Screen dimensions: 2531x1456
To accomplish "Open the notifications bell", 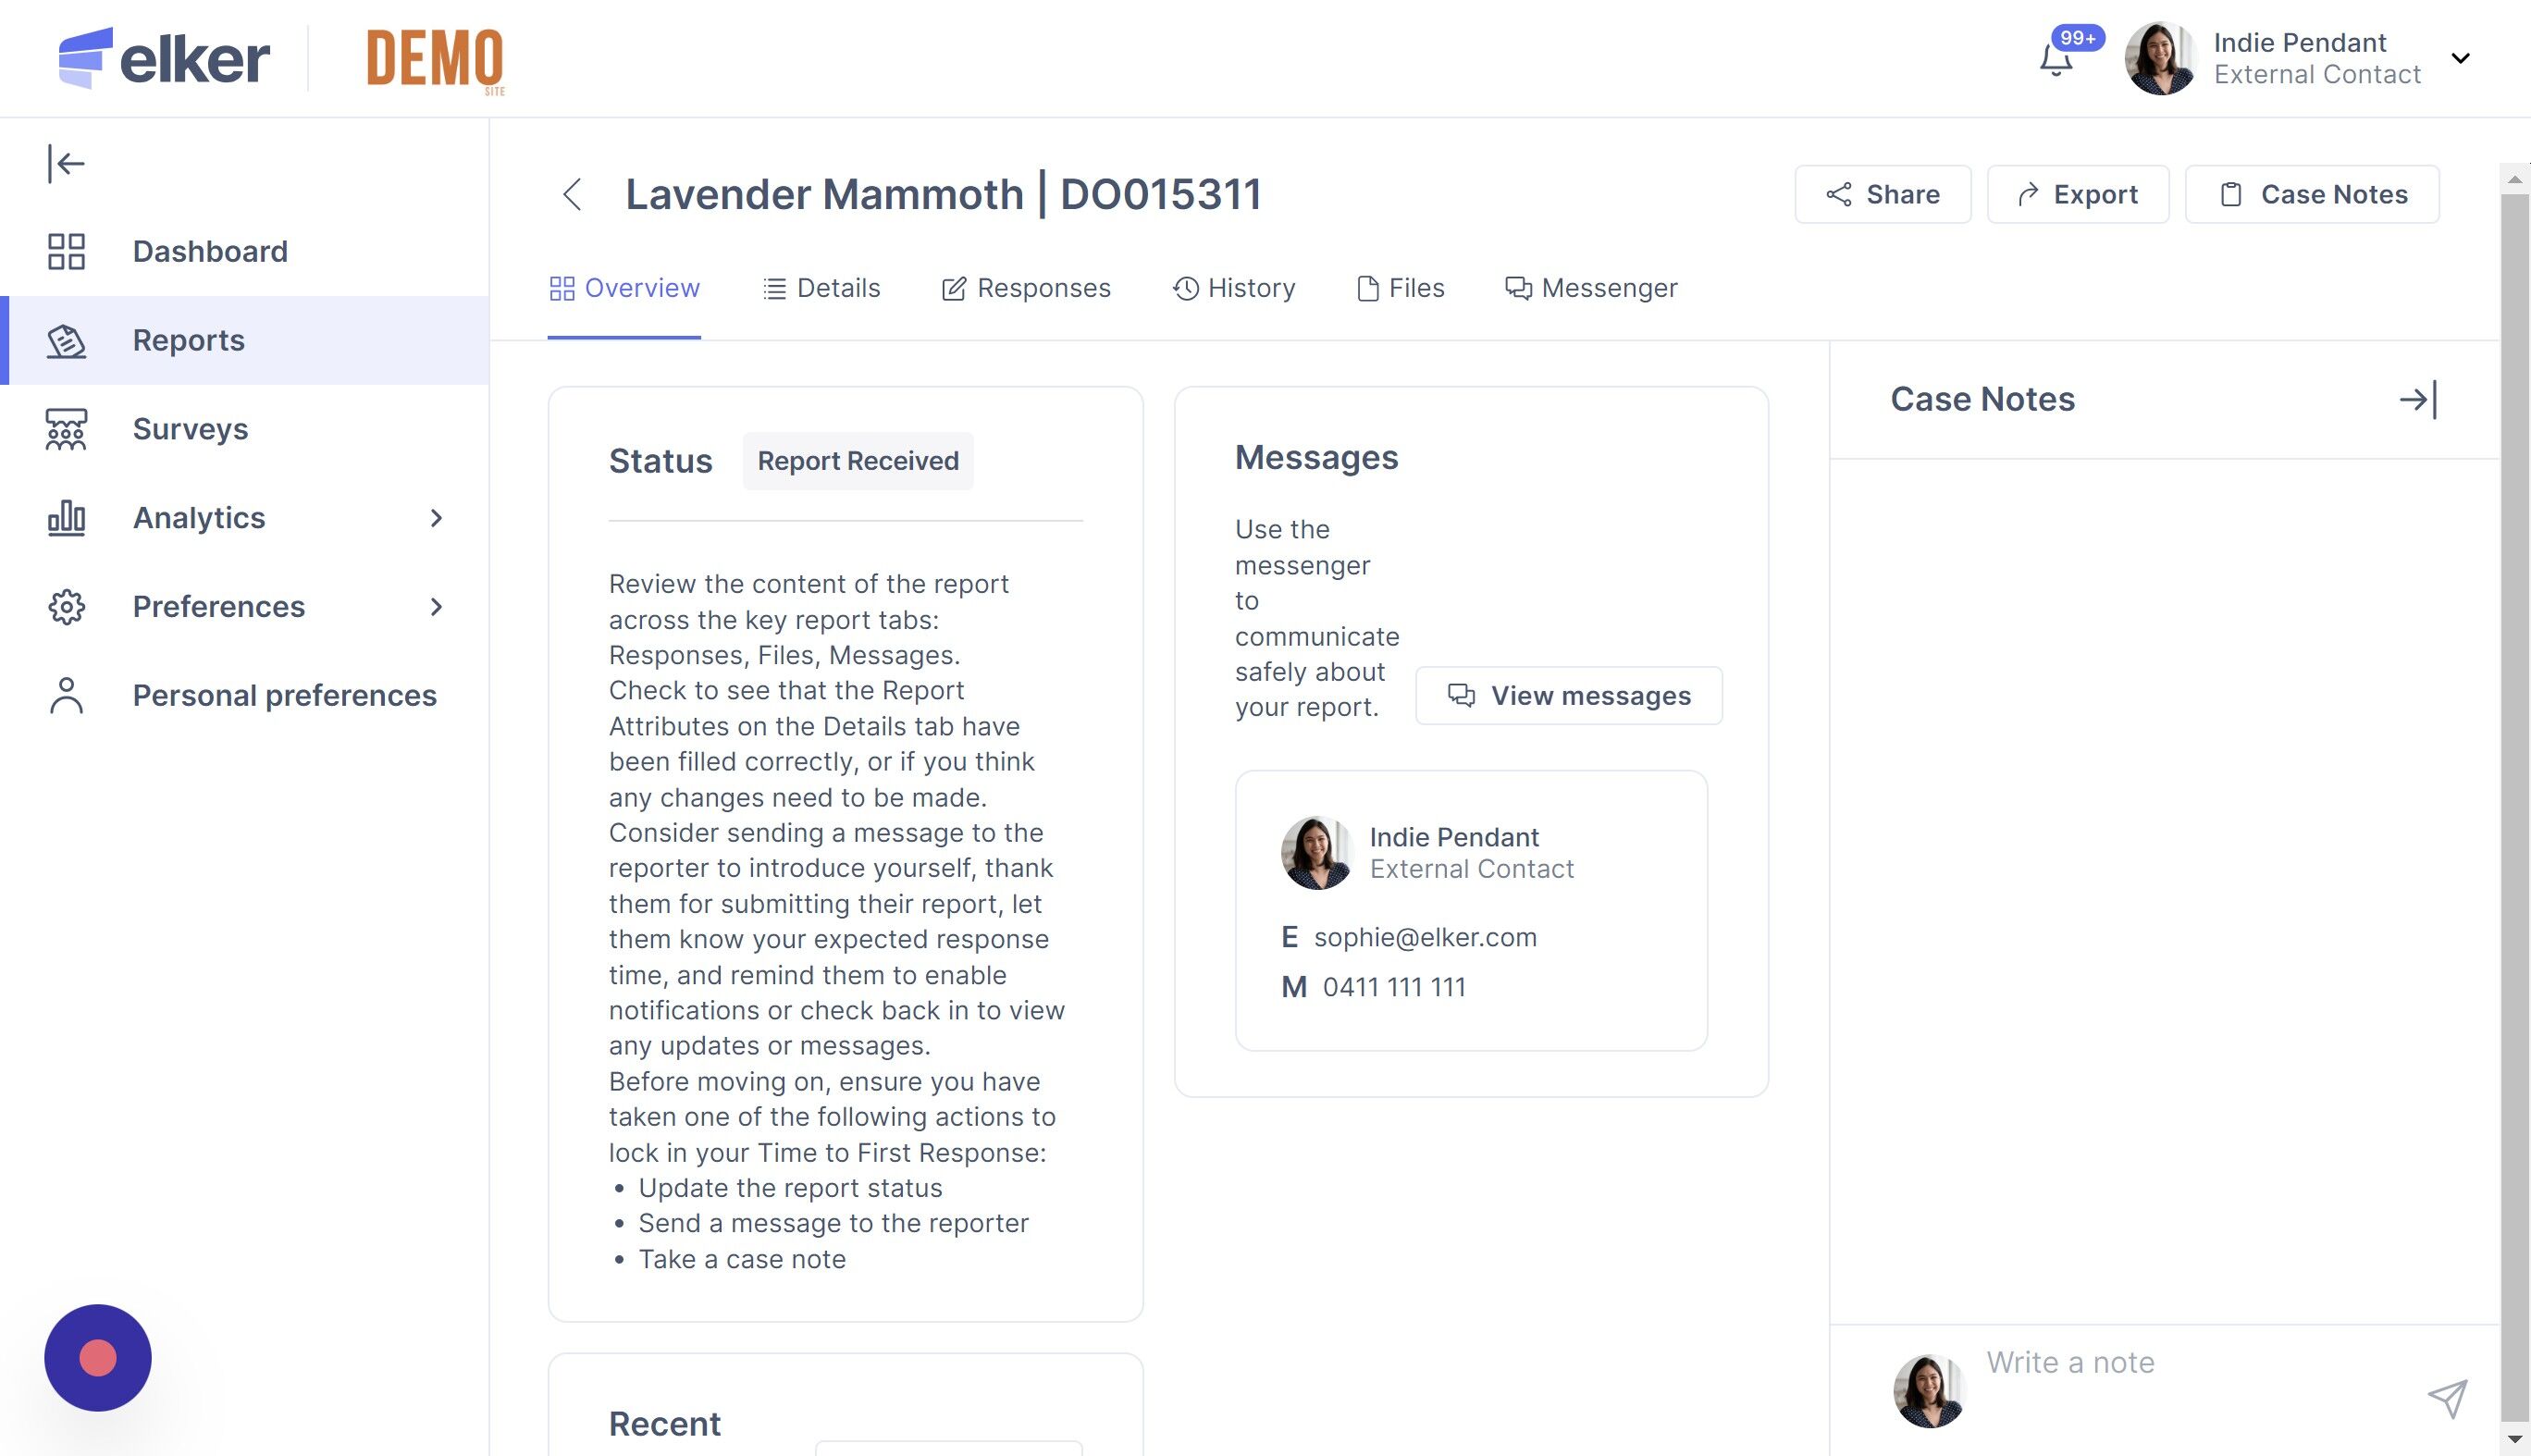I will (x=2056, y=60).
